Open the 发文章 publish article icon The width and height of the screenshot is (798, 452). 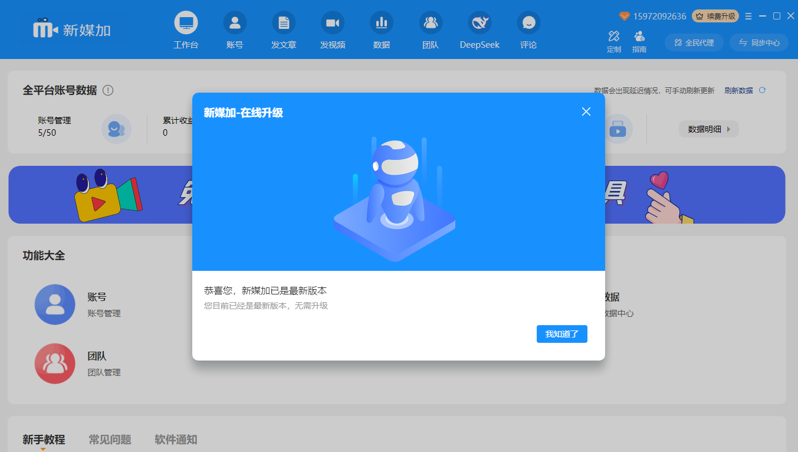click(283, 23)
